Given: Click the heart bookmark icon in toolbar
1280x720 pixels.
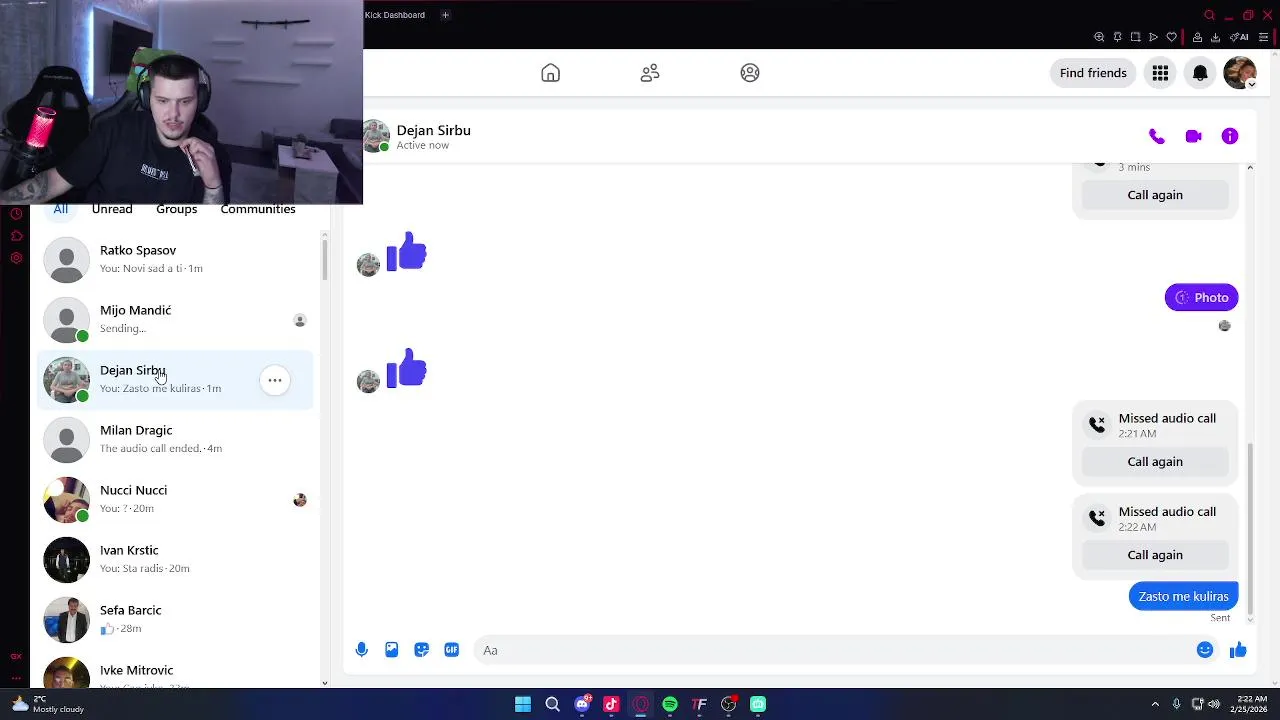Looking at the screenshot, I should [x=1171, y=37].
